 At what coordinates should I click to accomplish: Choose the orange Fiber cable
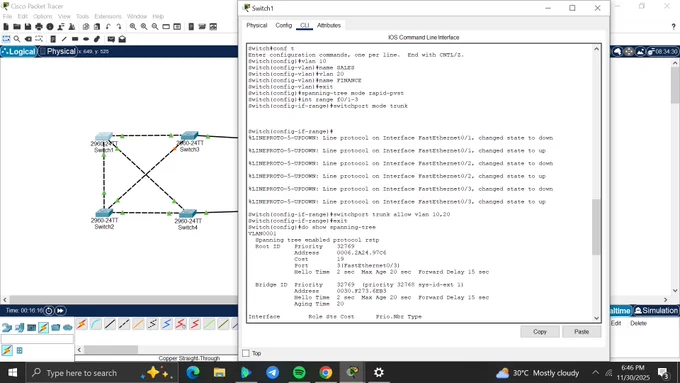138,324
